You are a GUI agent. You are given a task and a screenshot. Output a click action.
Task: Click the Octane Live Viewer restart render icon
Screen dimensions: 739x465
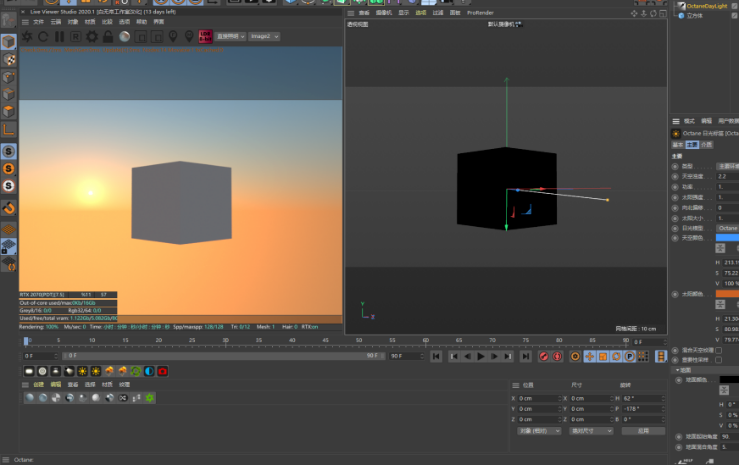[44, 37]
